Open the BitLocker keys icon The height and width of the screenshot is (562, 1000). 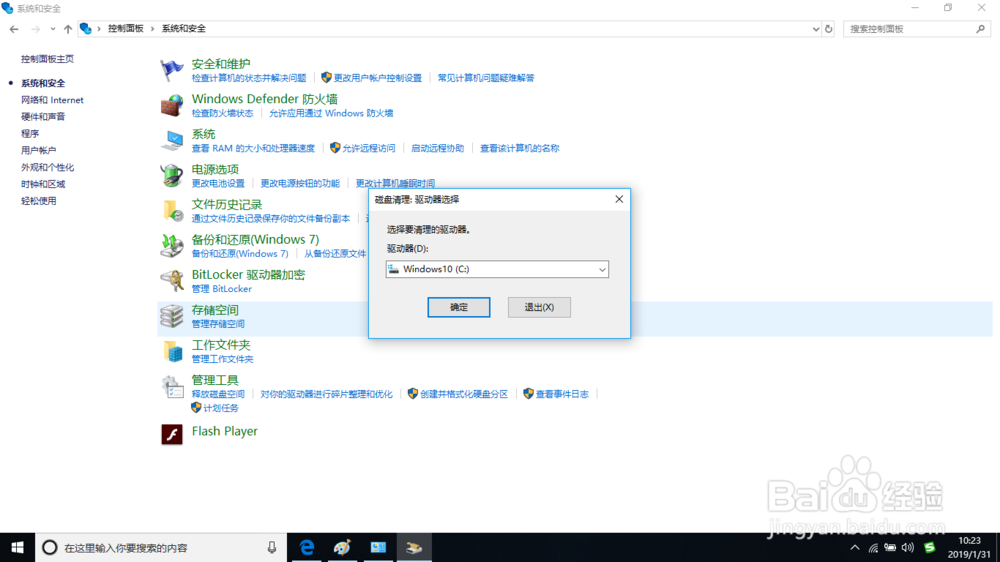coord(171,280)
